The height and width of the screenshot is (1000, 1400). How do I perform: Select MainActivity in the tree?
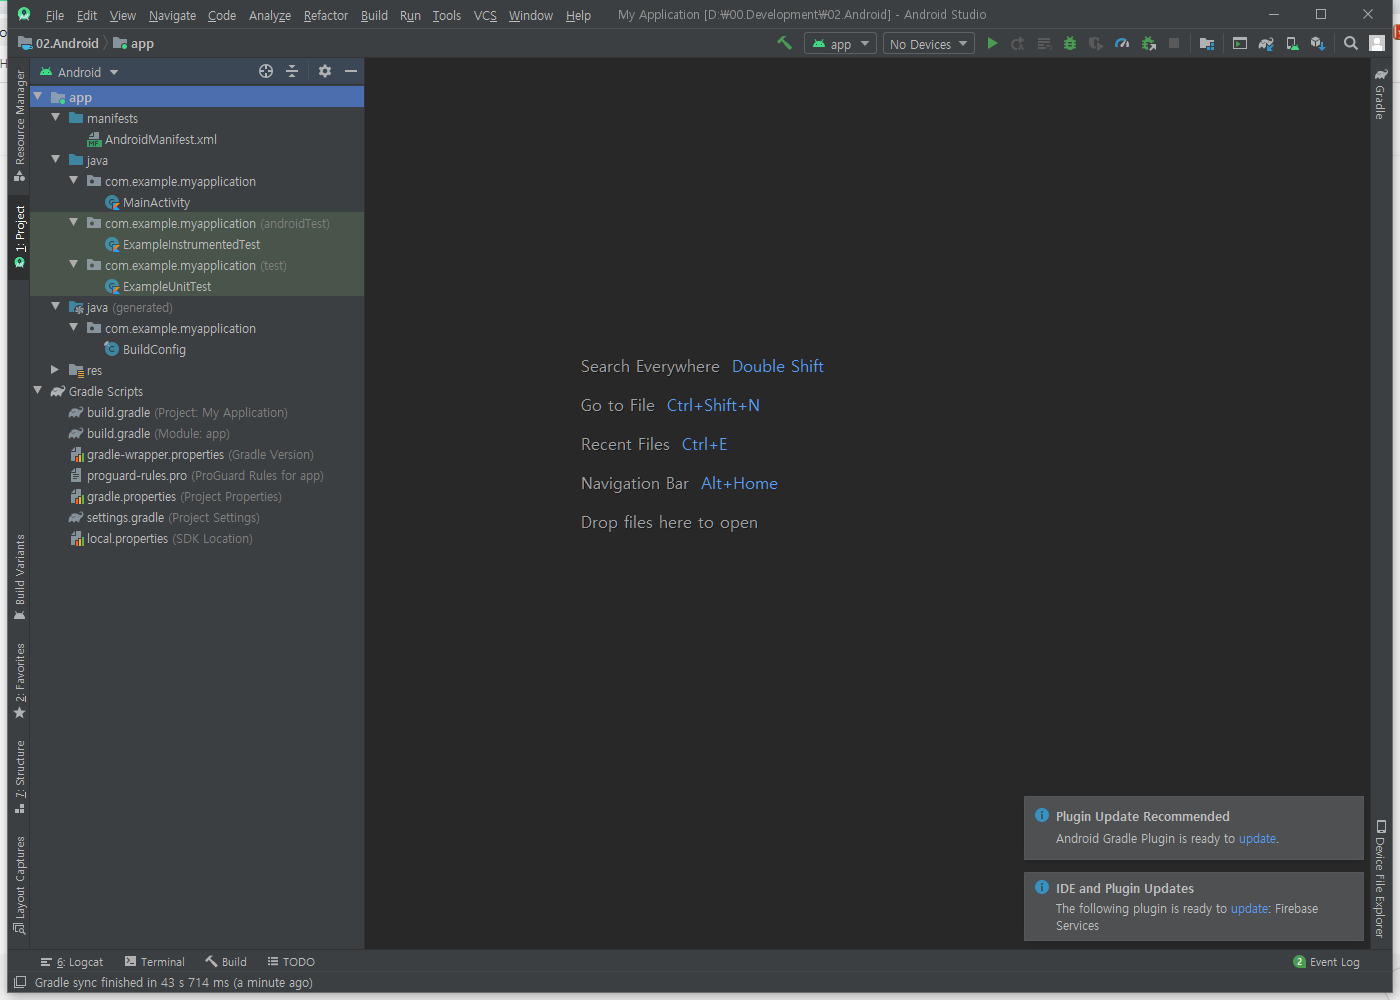tap(148, 203)
